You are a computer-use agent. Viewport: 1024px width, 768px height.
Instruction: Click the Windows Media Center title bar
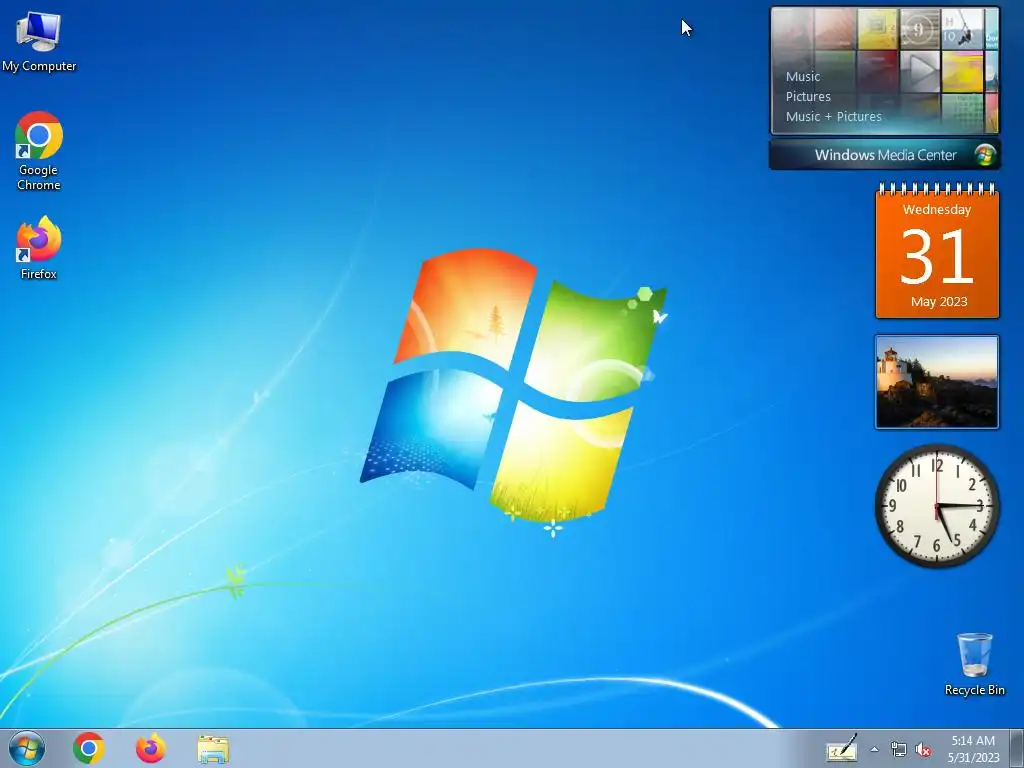click(x=885, y=155)
